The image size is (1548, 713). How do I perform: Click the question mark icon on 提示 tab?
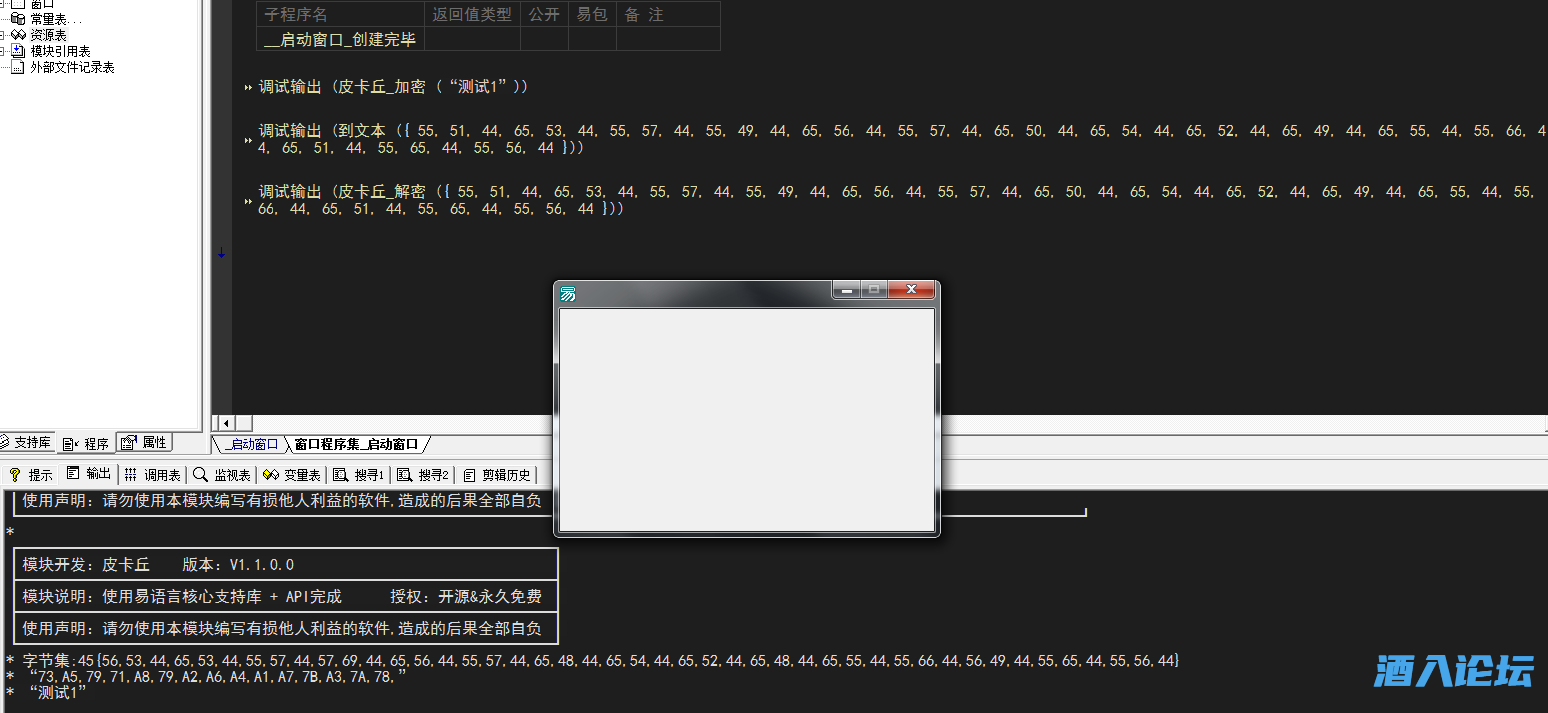click(15, 475)
